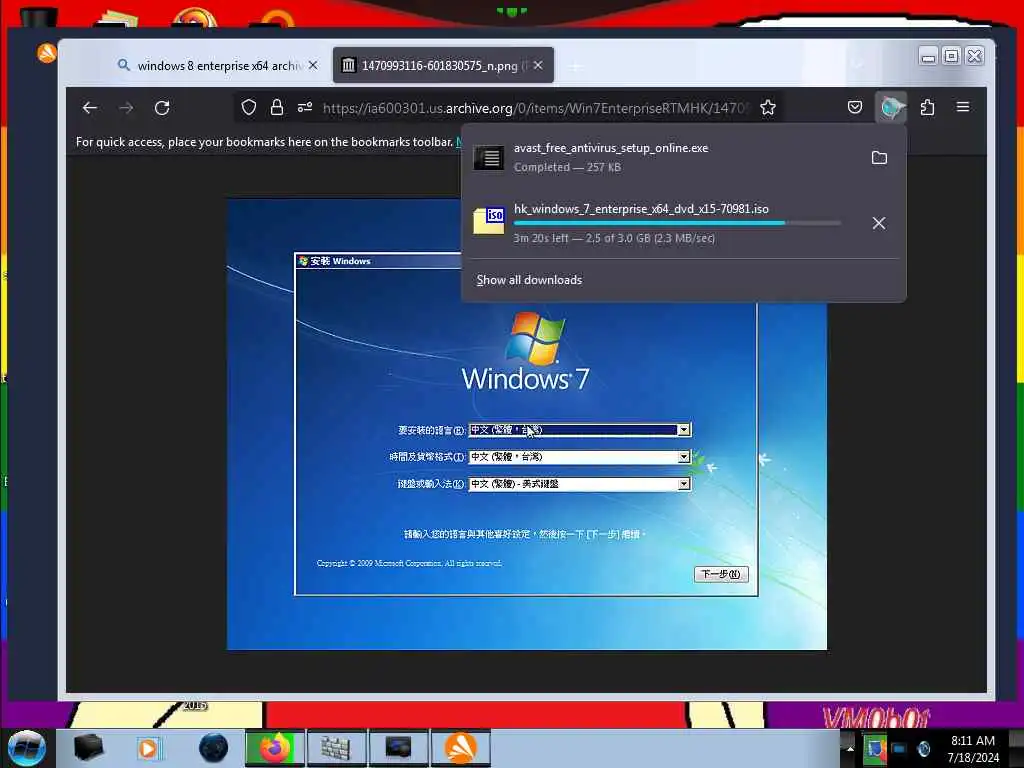Close the windows 8 enterprise x64 tab
Screen dimensions: 1024x768
pos(313,65)
